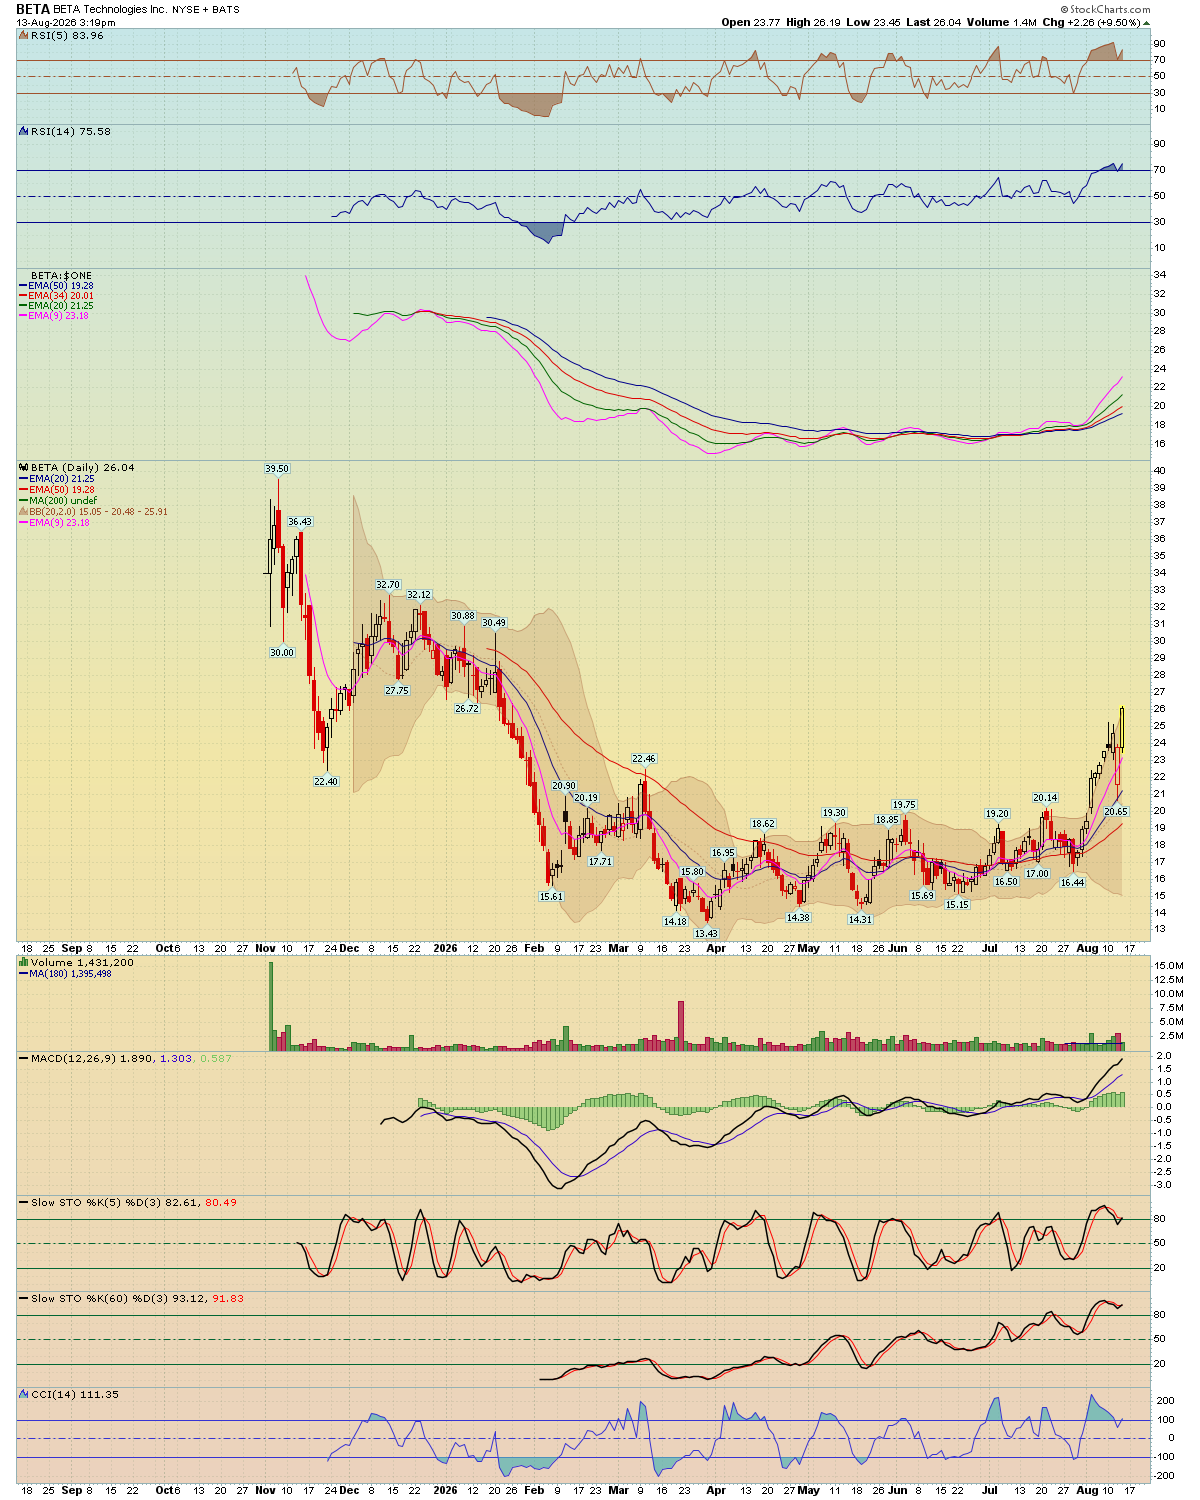Click the 39.50 peak price annotation
1200x1500 pixels.
276,469
